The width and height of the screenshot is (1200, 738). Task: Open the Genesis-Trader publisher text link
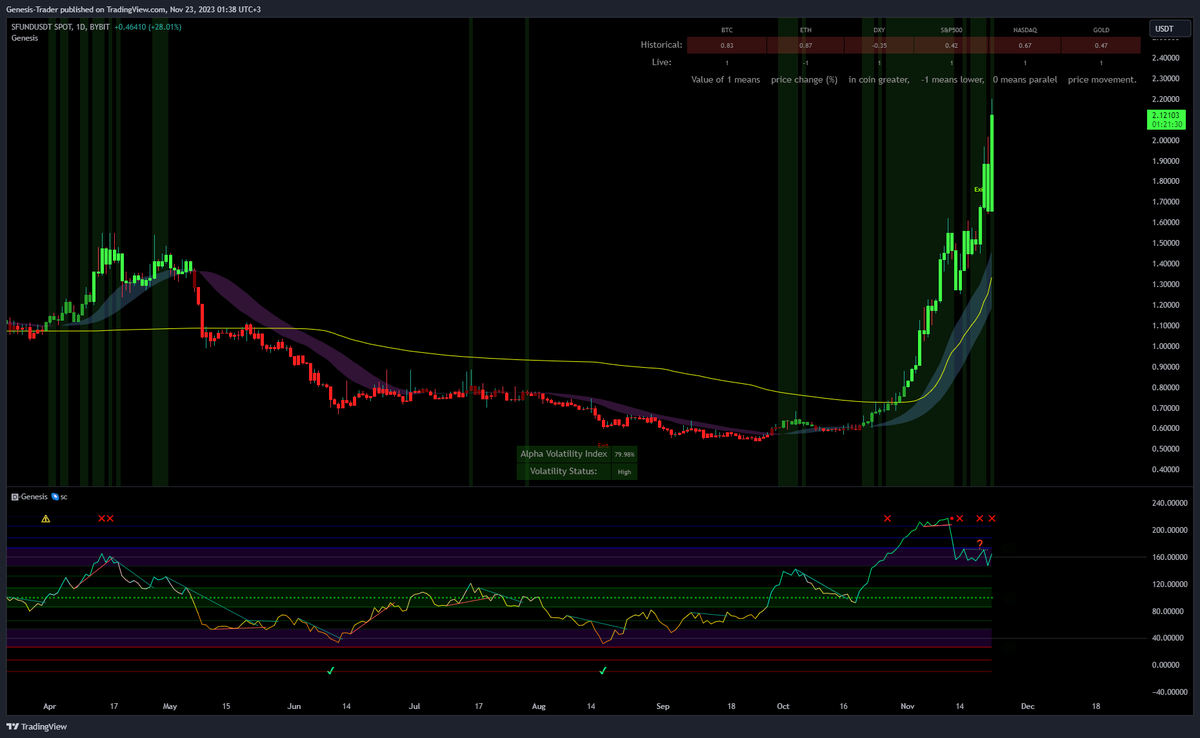33,8
